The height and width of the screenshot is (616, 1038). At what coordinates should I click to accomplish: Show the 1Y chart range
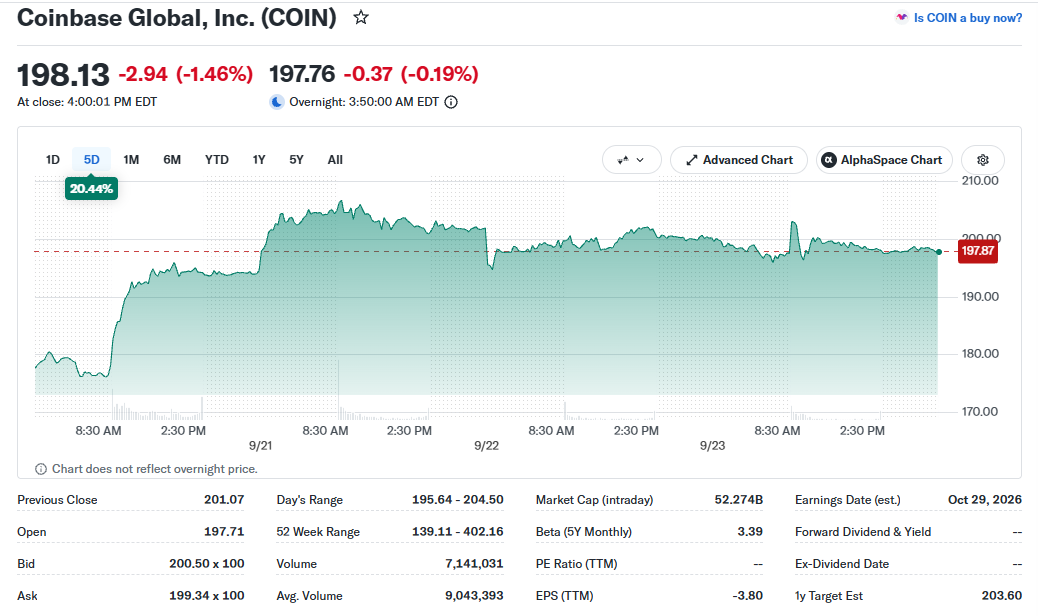[259, 159]
